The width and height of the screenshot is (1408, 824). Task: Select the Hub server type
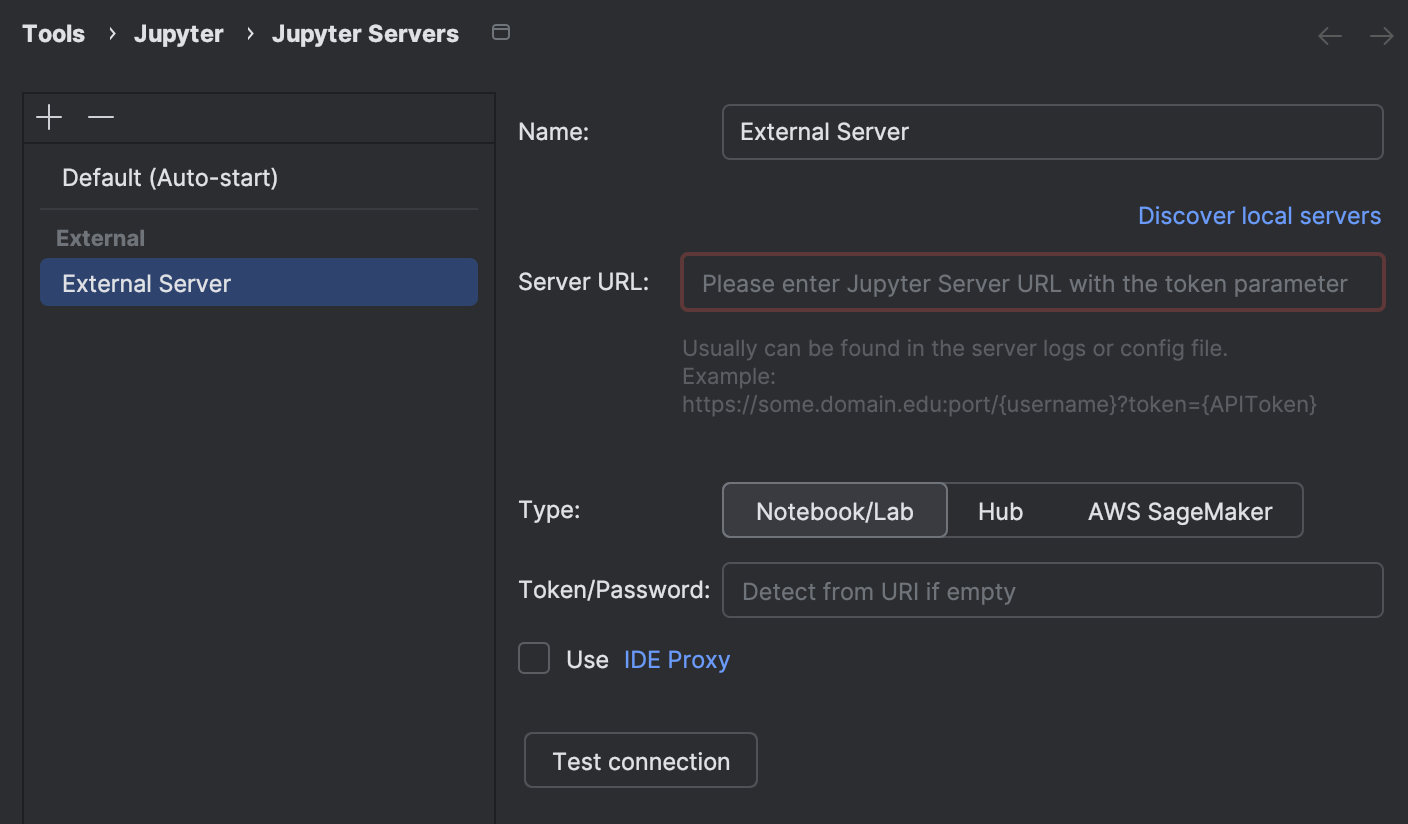tap(1000, 510)
